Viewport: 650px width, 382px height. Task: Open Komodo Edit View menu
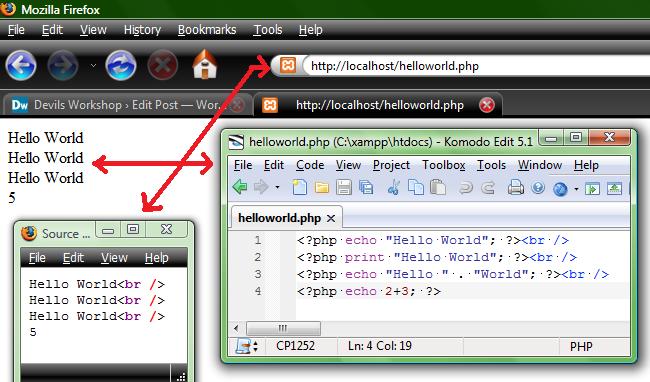pos(348,165)
